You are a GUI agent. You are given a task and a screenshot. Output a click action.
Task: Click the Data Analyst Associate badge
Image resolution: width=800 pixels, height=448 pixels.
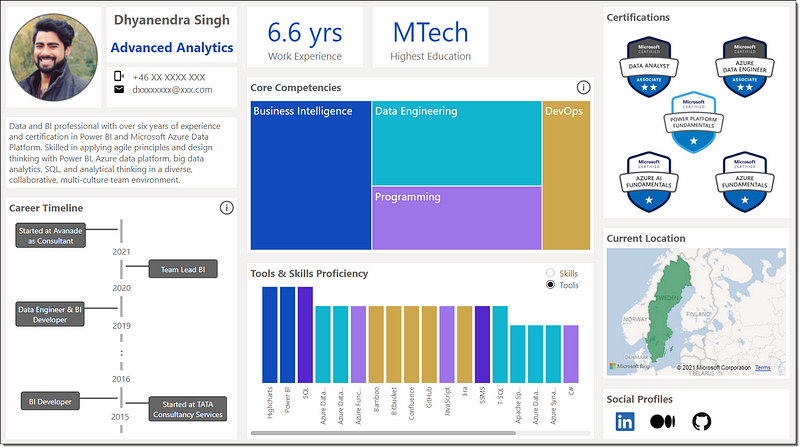tap(654, 68)
